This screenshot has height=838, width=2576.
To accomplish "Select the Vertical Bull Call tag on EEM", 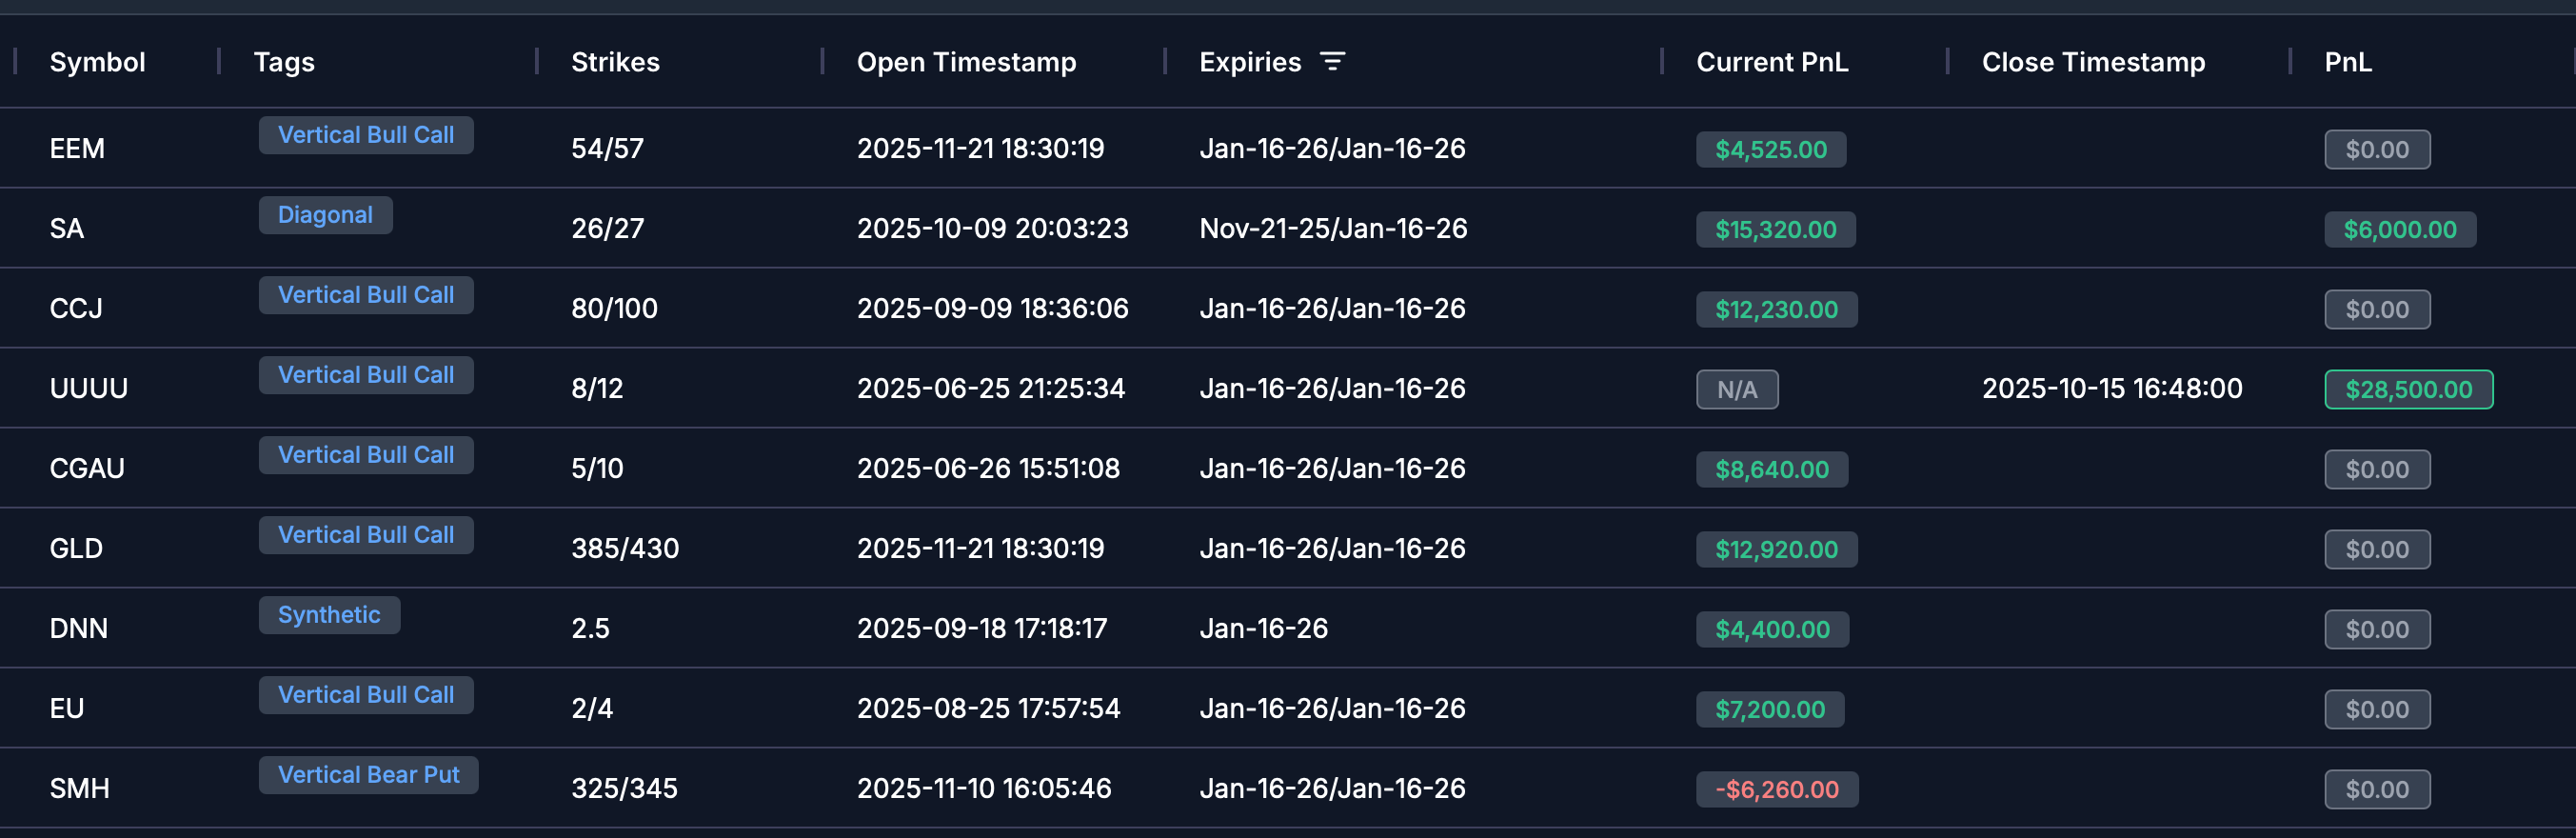I will tap(366, 134).
